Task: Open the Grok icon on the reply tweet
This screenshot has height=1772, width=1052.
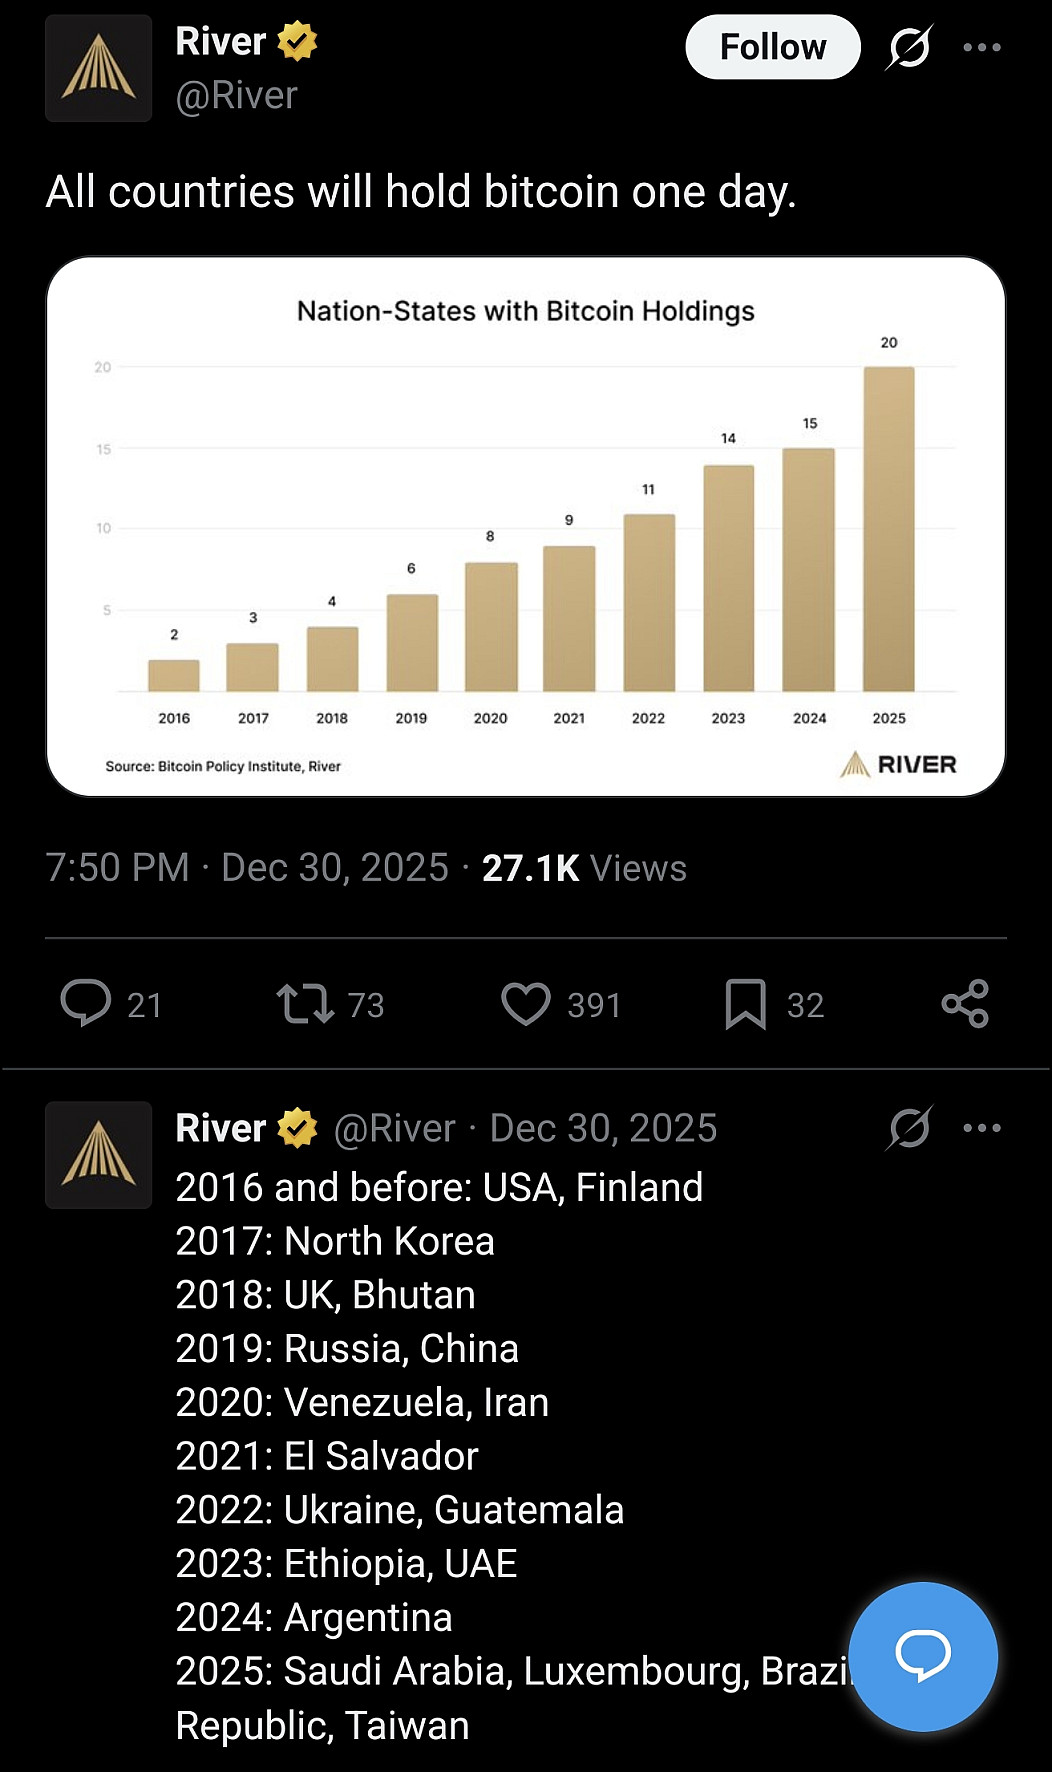Action: pyautogui.click(x=909, y=1128)
